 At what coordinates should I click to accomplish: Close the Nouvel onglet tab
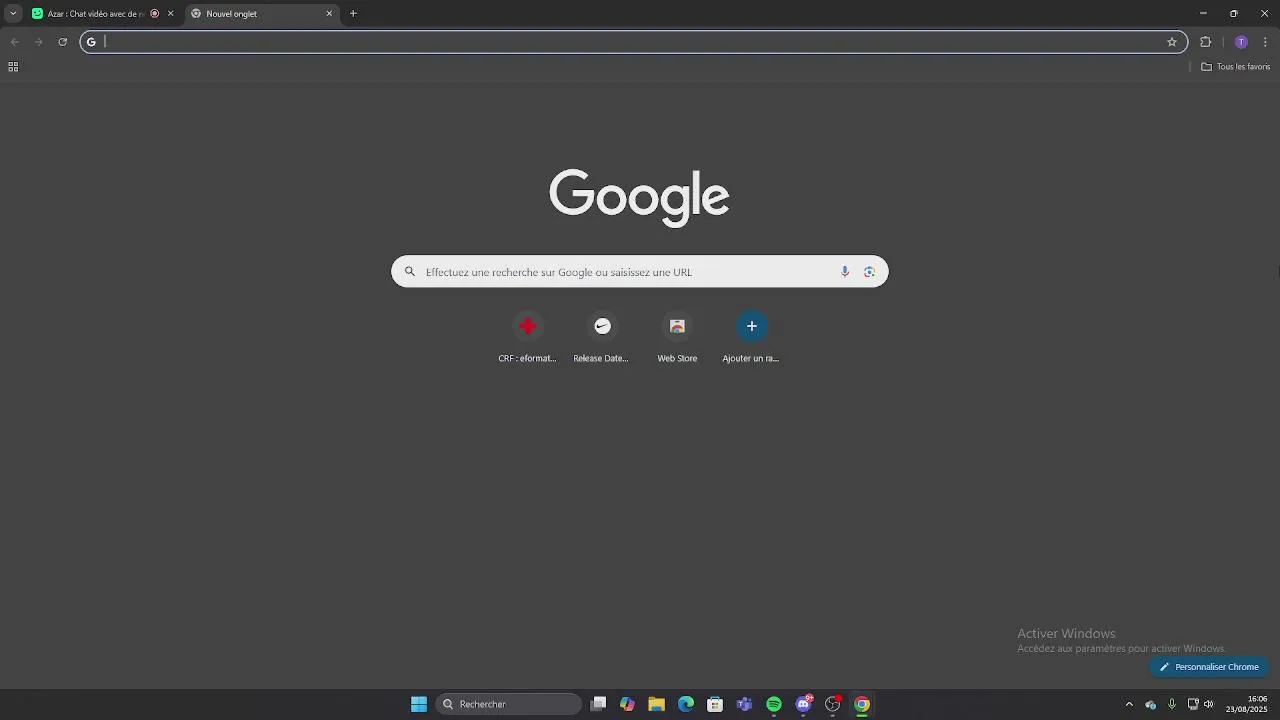[x=329, y=14]
